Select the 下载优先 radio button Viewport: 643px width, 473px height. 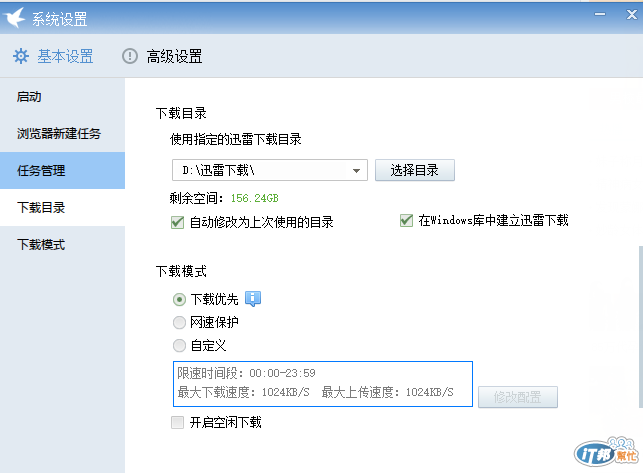(x=179, y=299)
